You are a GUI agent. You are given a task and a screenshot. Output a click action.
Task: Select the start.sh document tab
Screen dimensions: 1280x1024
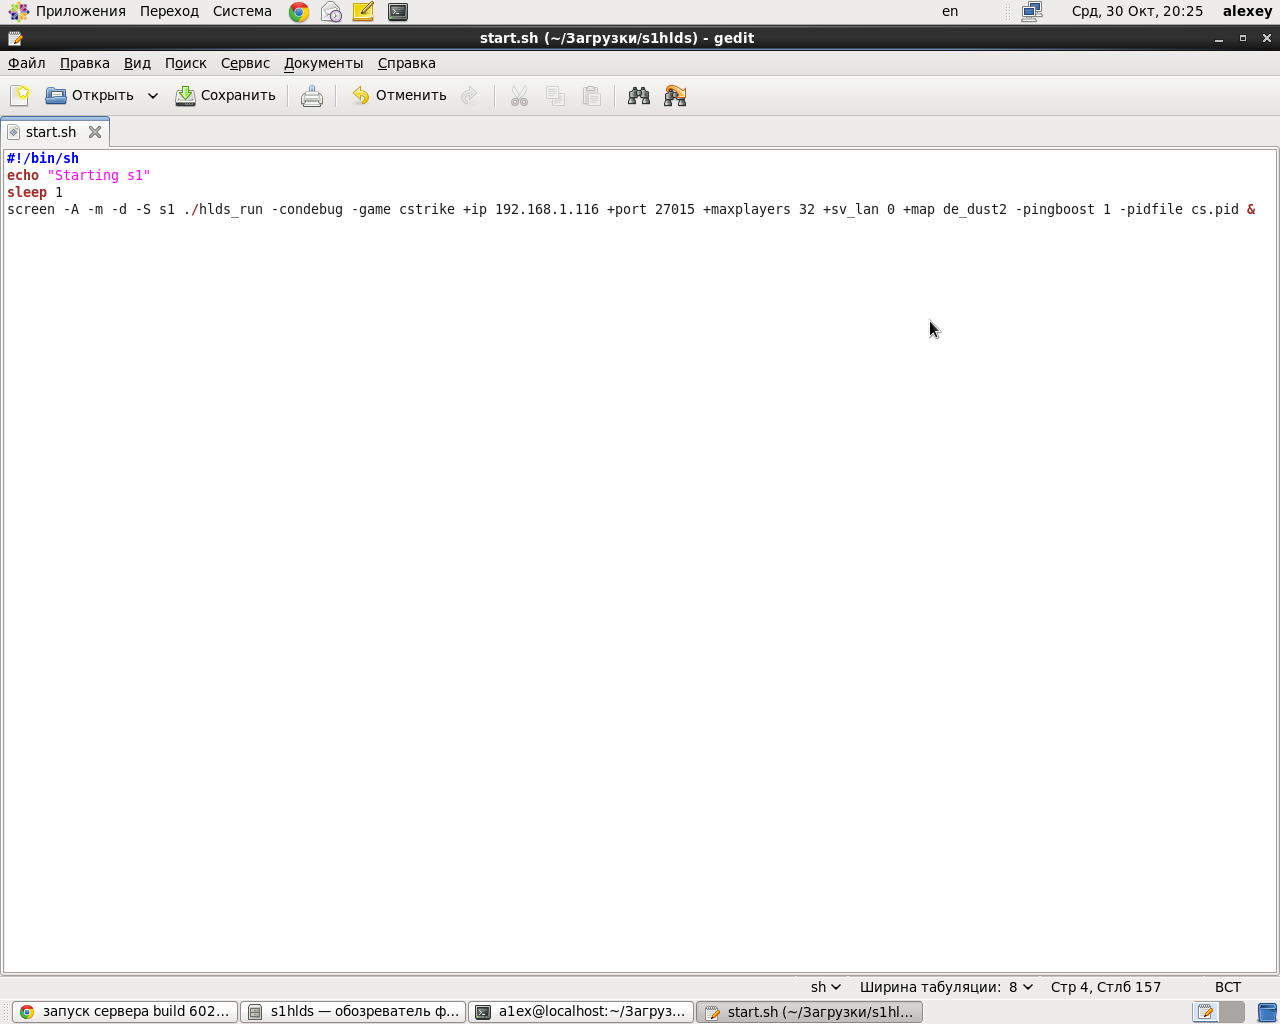(51, 132)
